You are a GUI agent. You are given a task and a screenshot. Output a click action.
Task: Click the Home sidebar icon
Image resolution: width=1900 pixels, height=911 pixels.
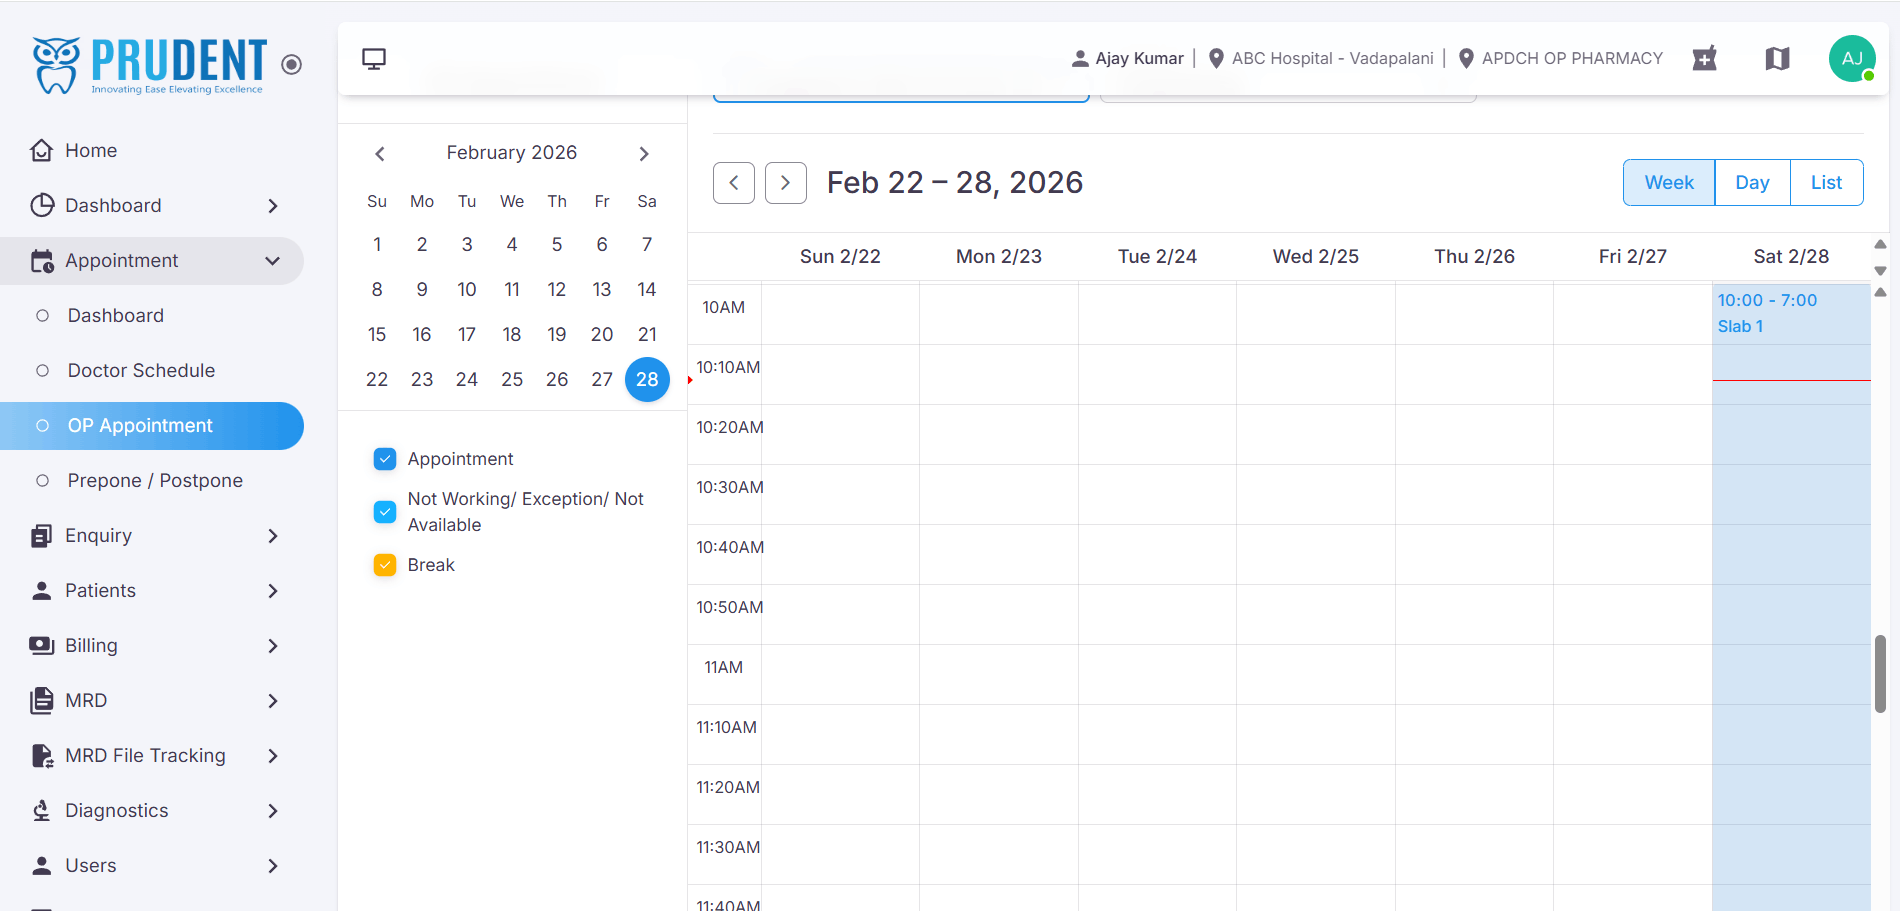pos(41,150)
